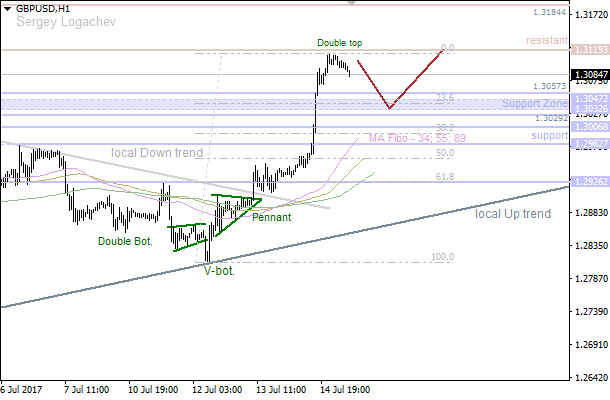
Task: Select the red V-shaped forecast line
Action: pyautogui.click(x=390, y=107)
